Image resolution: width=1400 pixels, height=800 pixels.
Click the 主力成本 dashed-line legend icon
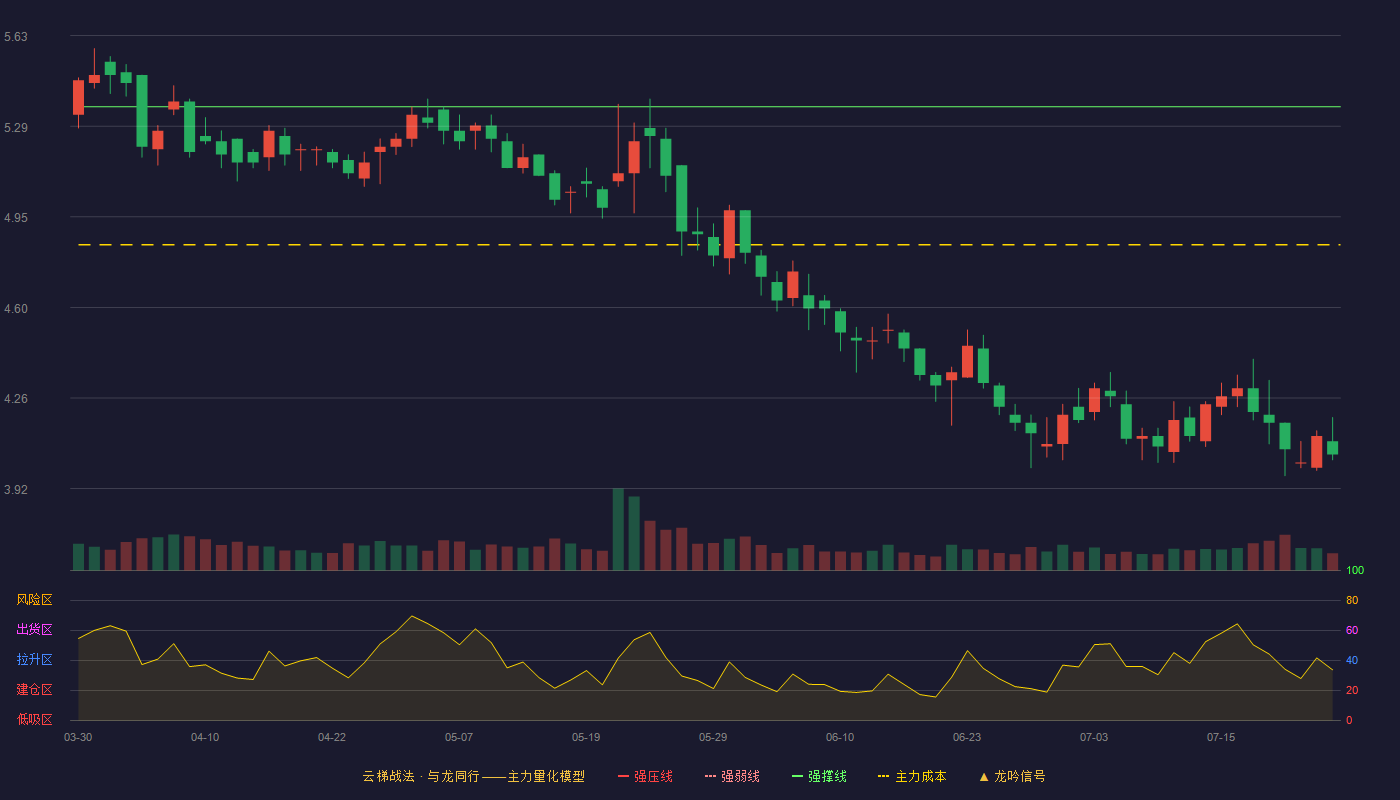(883, 776)
